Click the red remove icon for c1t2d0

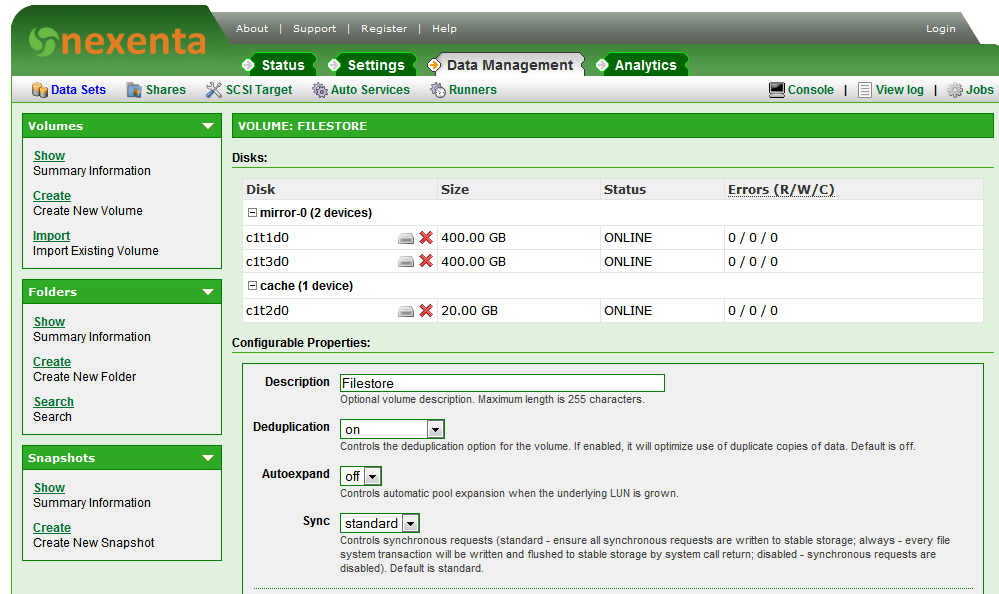click(x=426, y=310)
